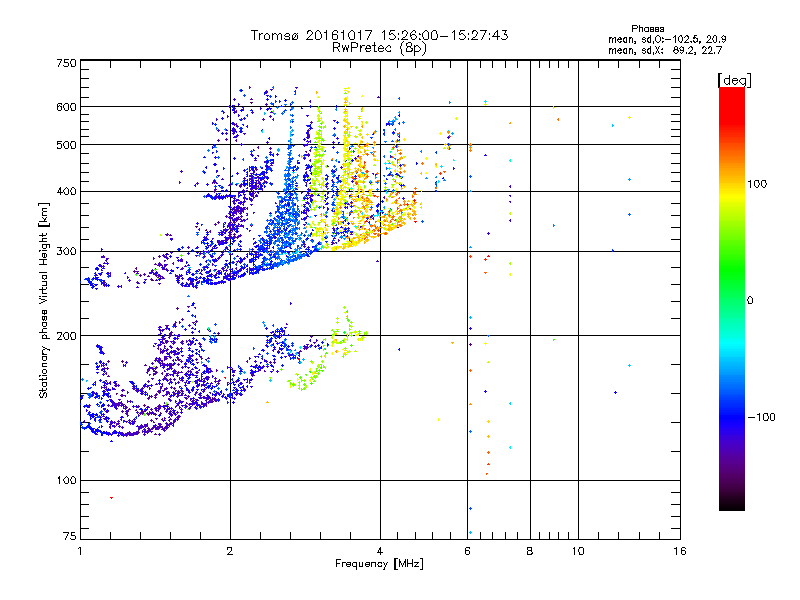Click the x-axis tick label "8"
This screenshot has height=600, width=800.
coord(530,552)
